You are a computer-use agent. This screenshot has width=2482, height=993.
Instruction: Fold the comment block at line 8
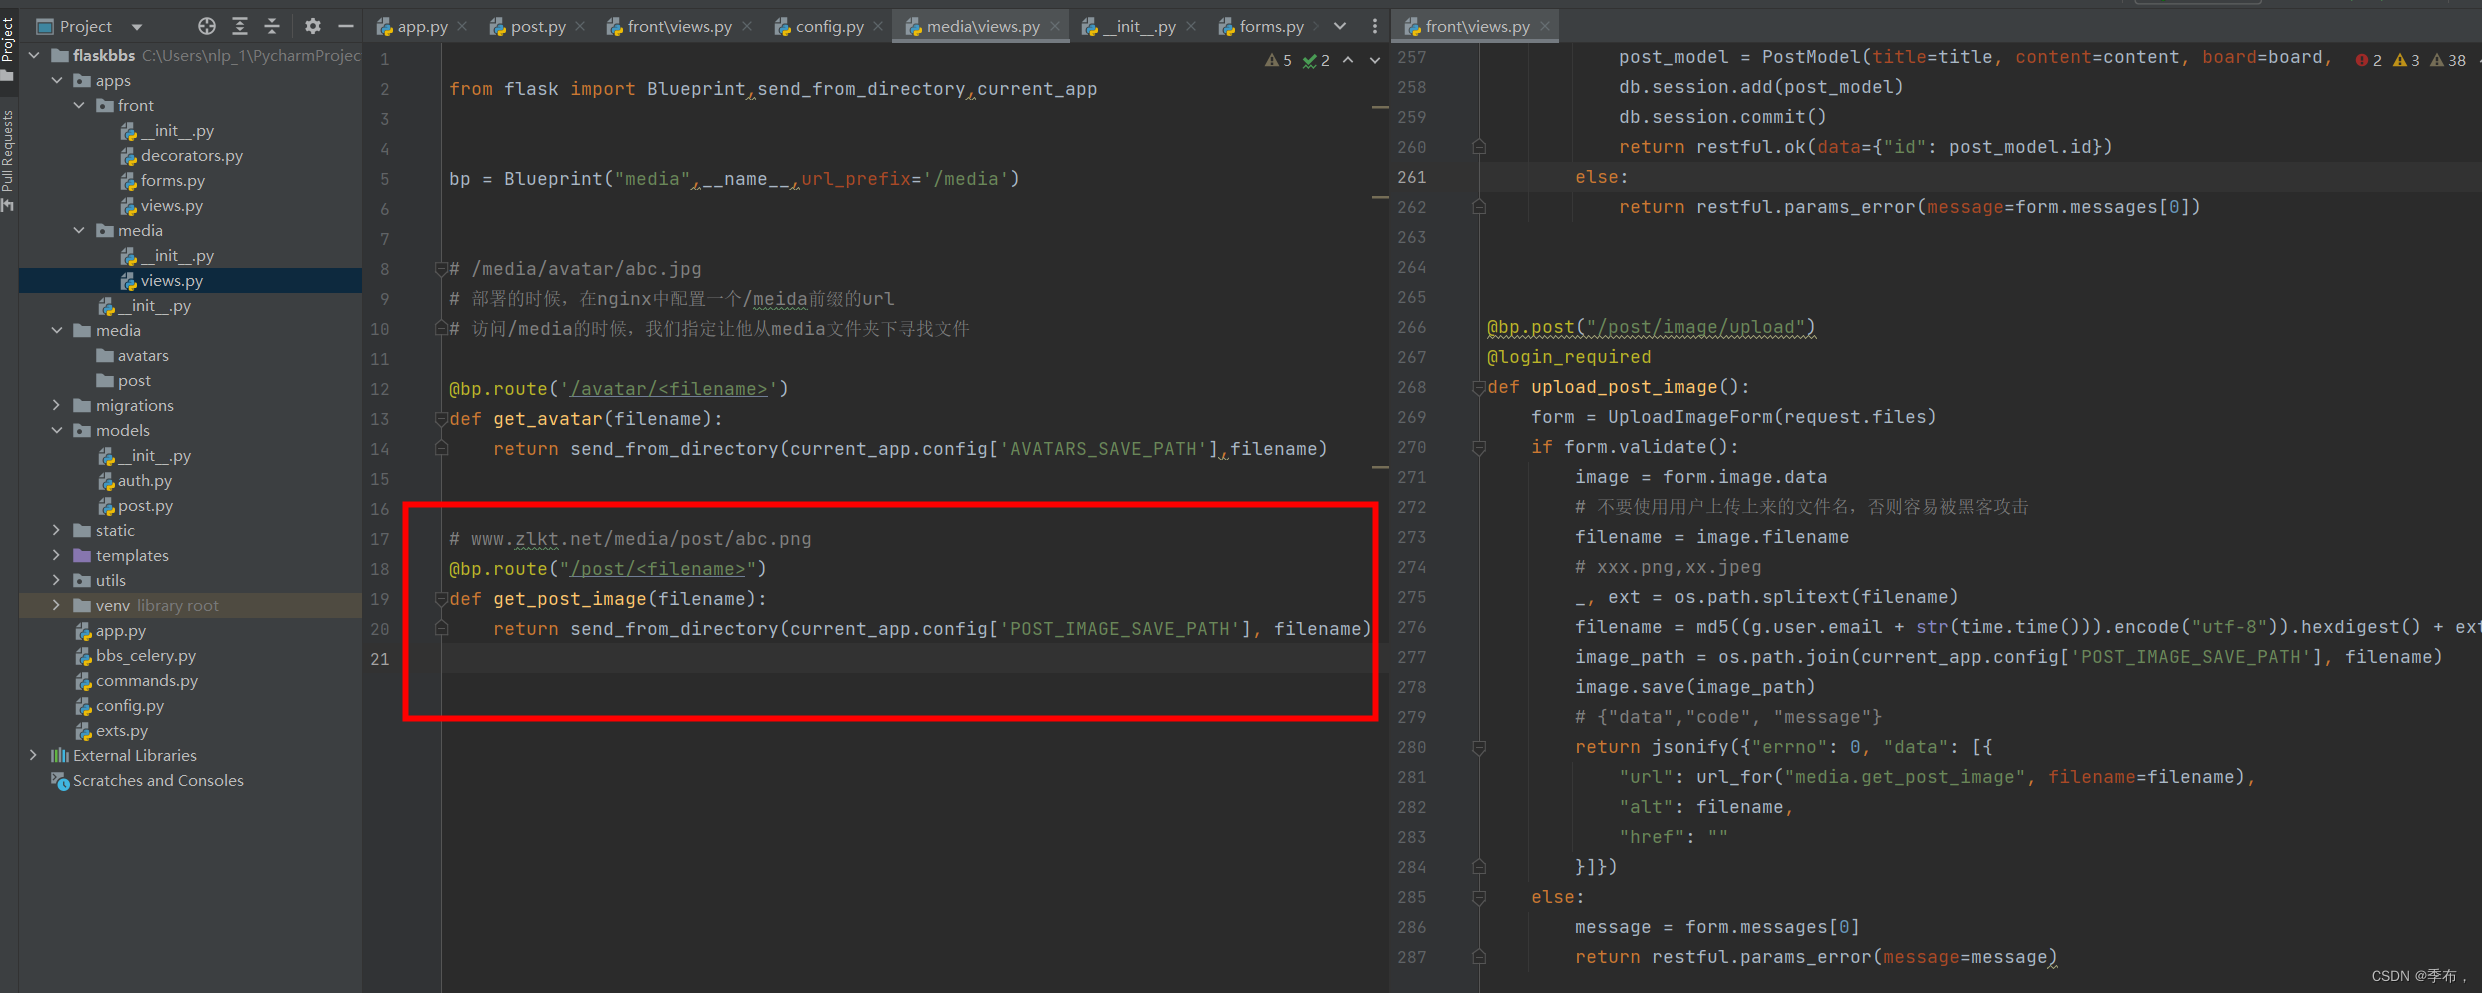click(x=441, y=269)
